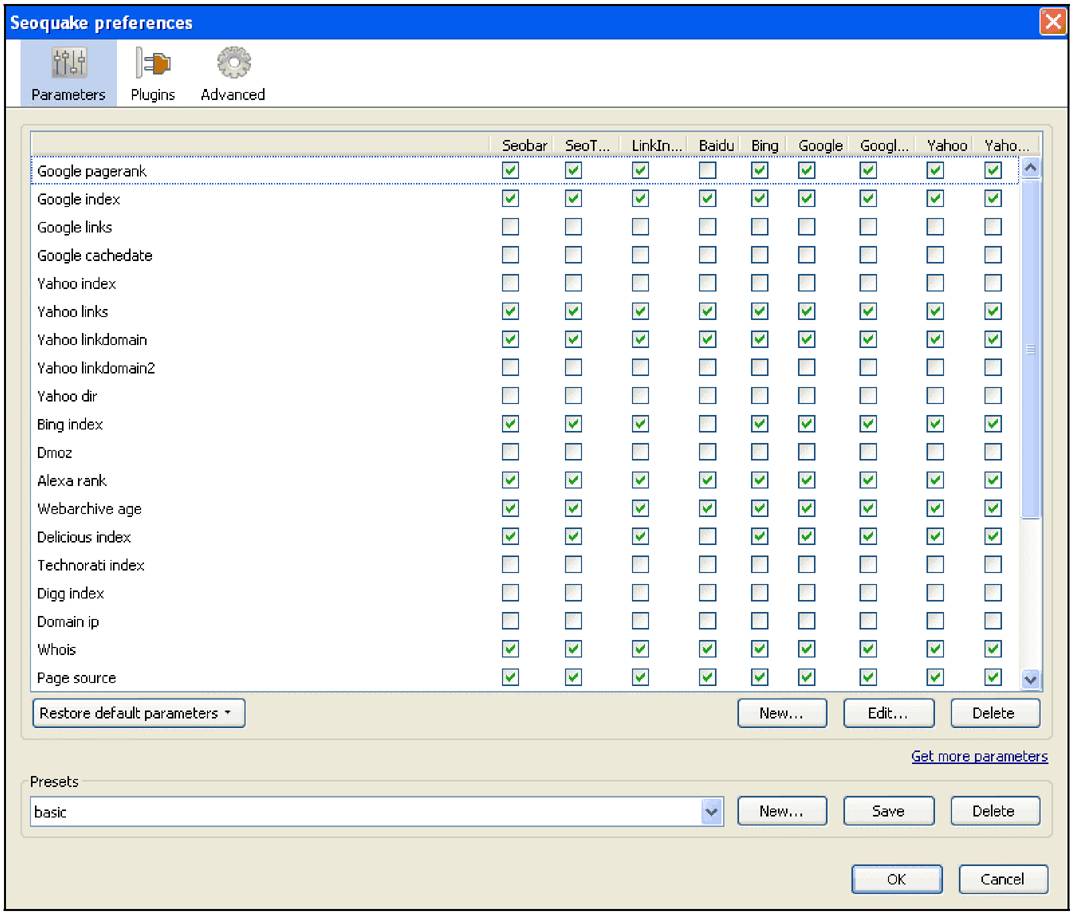Uncheck Alexa rank for Bing
The width and height of the screenshot is (1073, 914).
pos(760,480)
